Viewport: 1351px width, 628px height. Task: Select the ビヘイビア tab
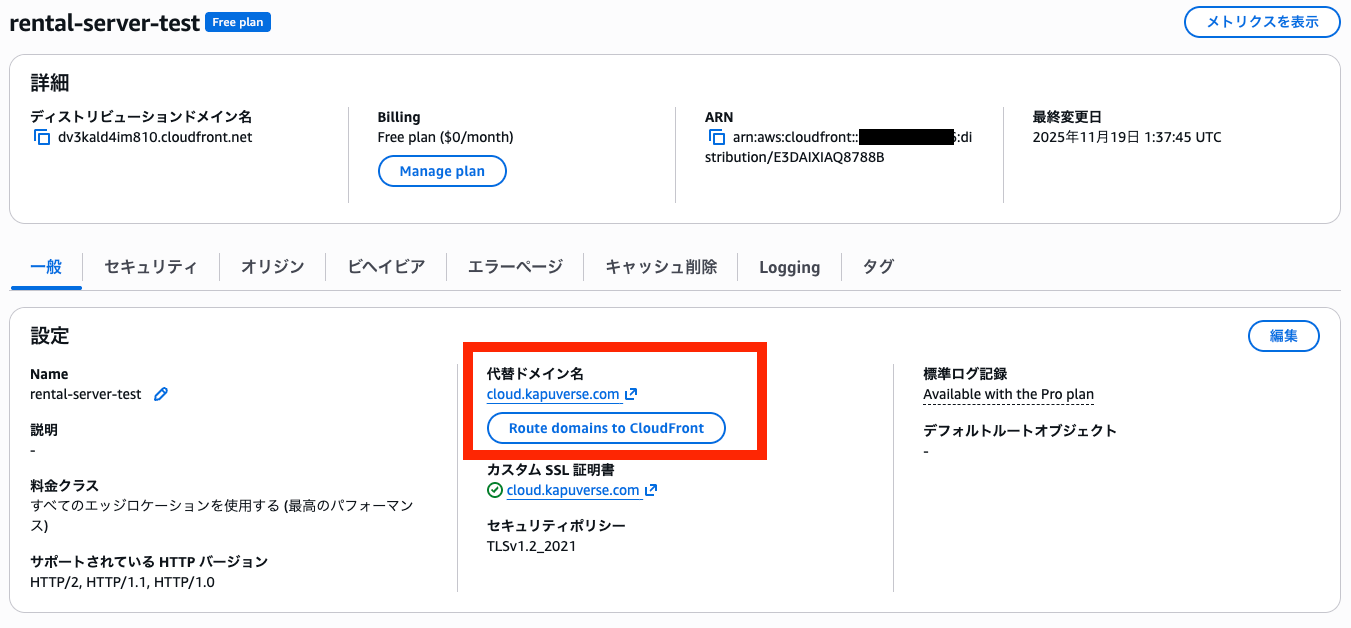(386, 266)
